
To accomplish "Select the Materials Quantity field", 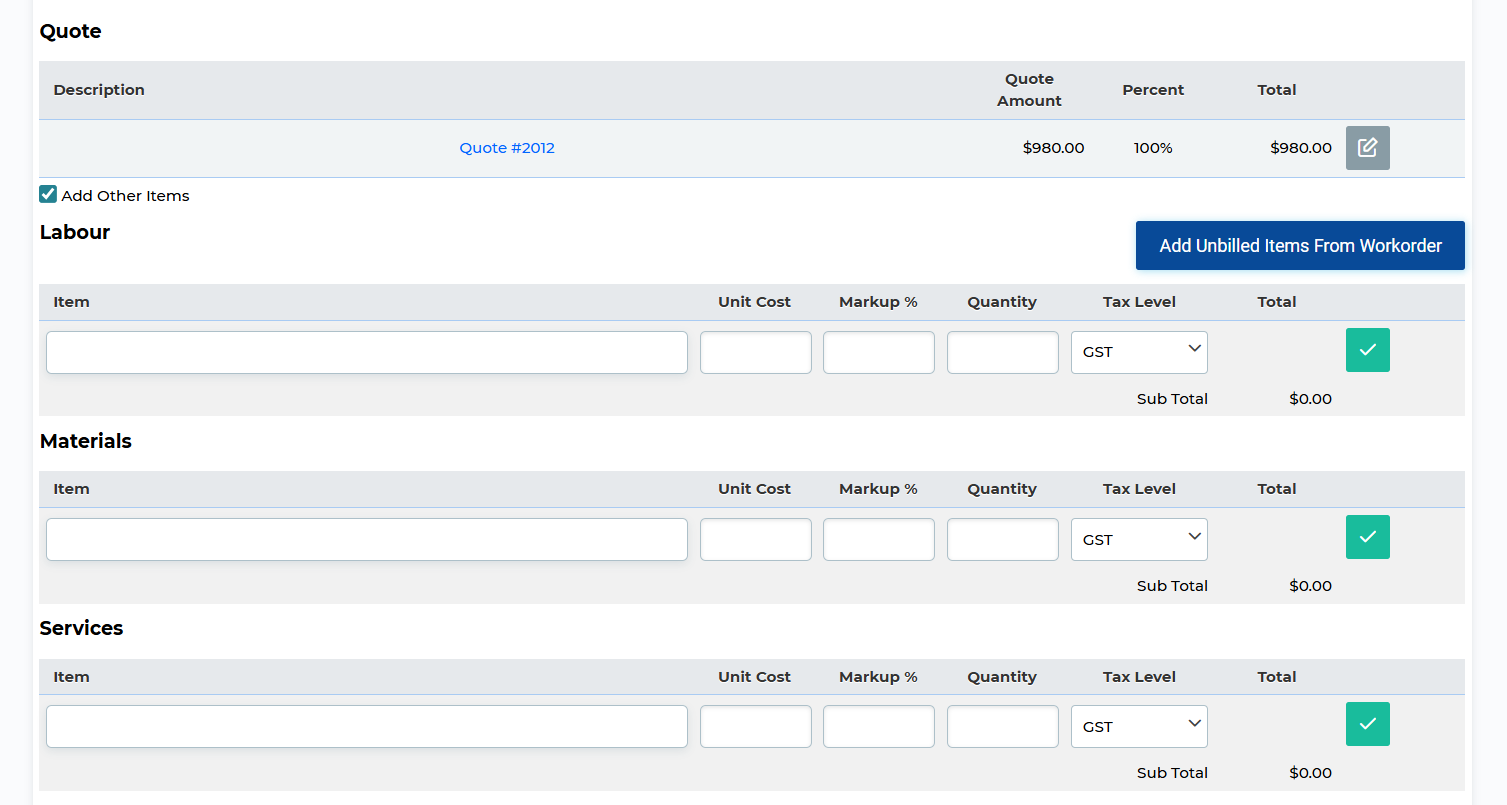I will click(x=1002, y=540).
